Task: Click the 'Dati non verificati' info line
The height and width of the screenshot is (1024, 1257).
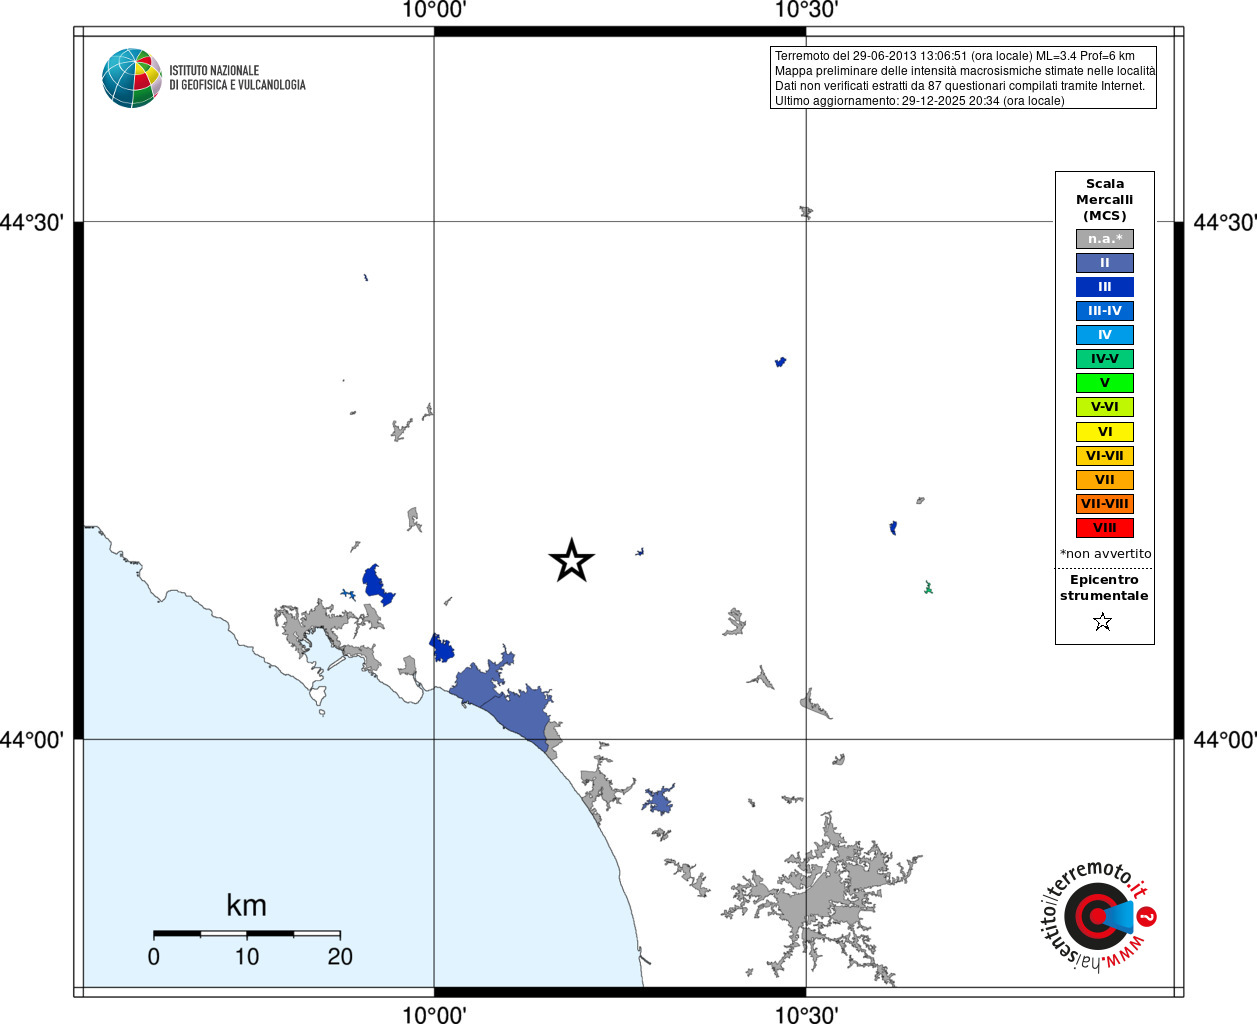Action: tap(960, 86)
